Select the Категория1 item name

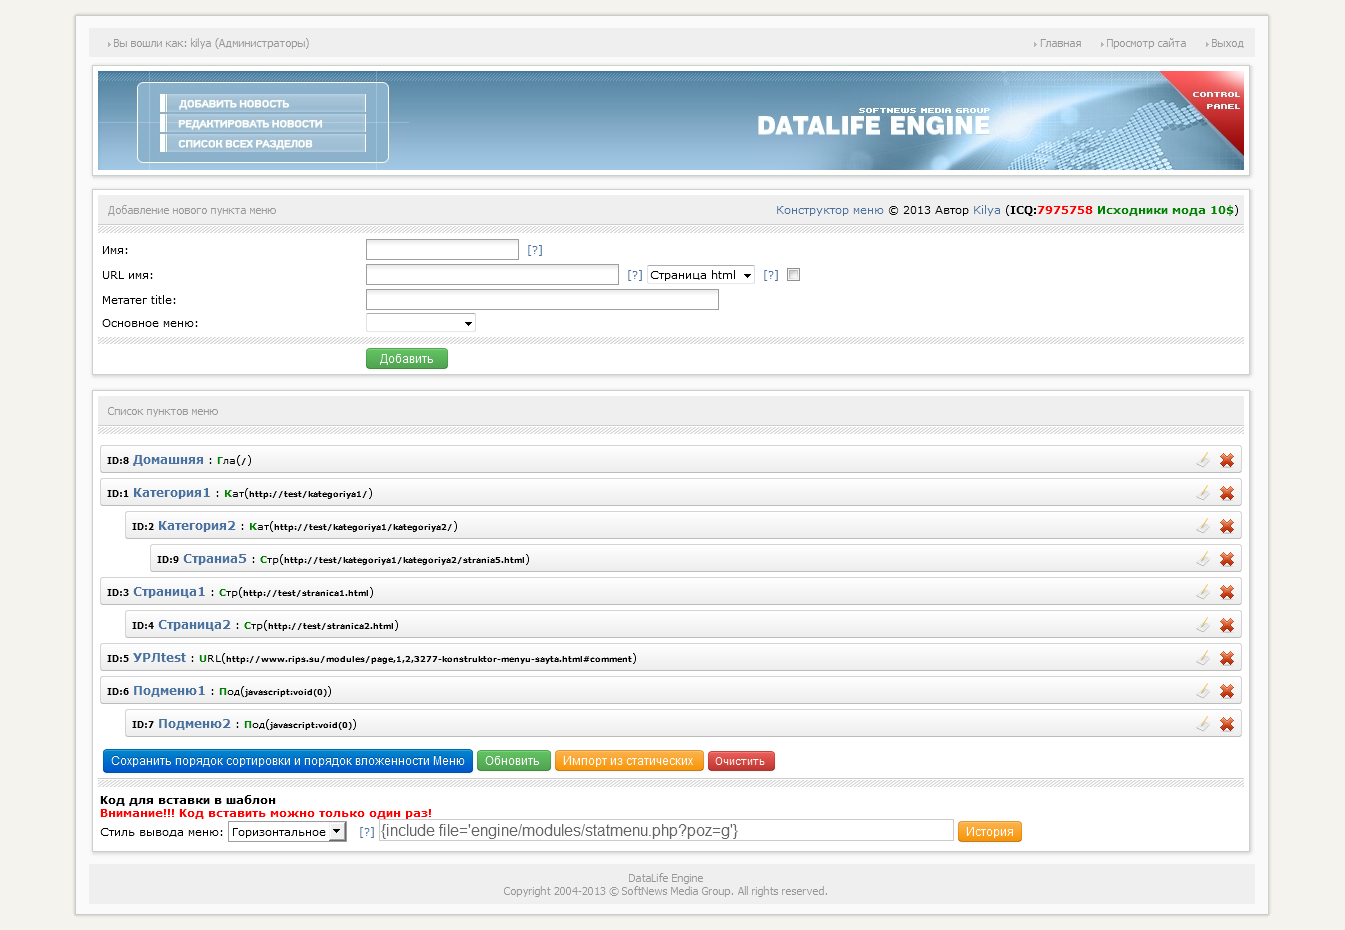tap(172, 493)
